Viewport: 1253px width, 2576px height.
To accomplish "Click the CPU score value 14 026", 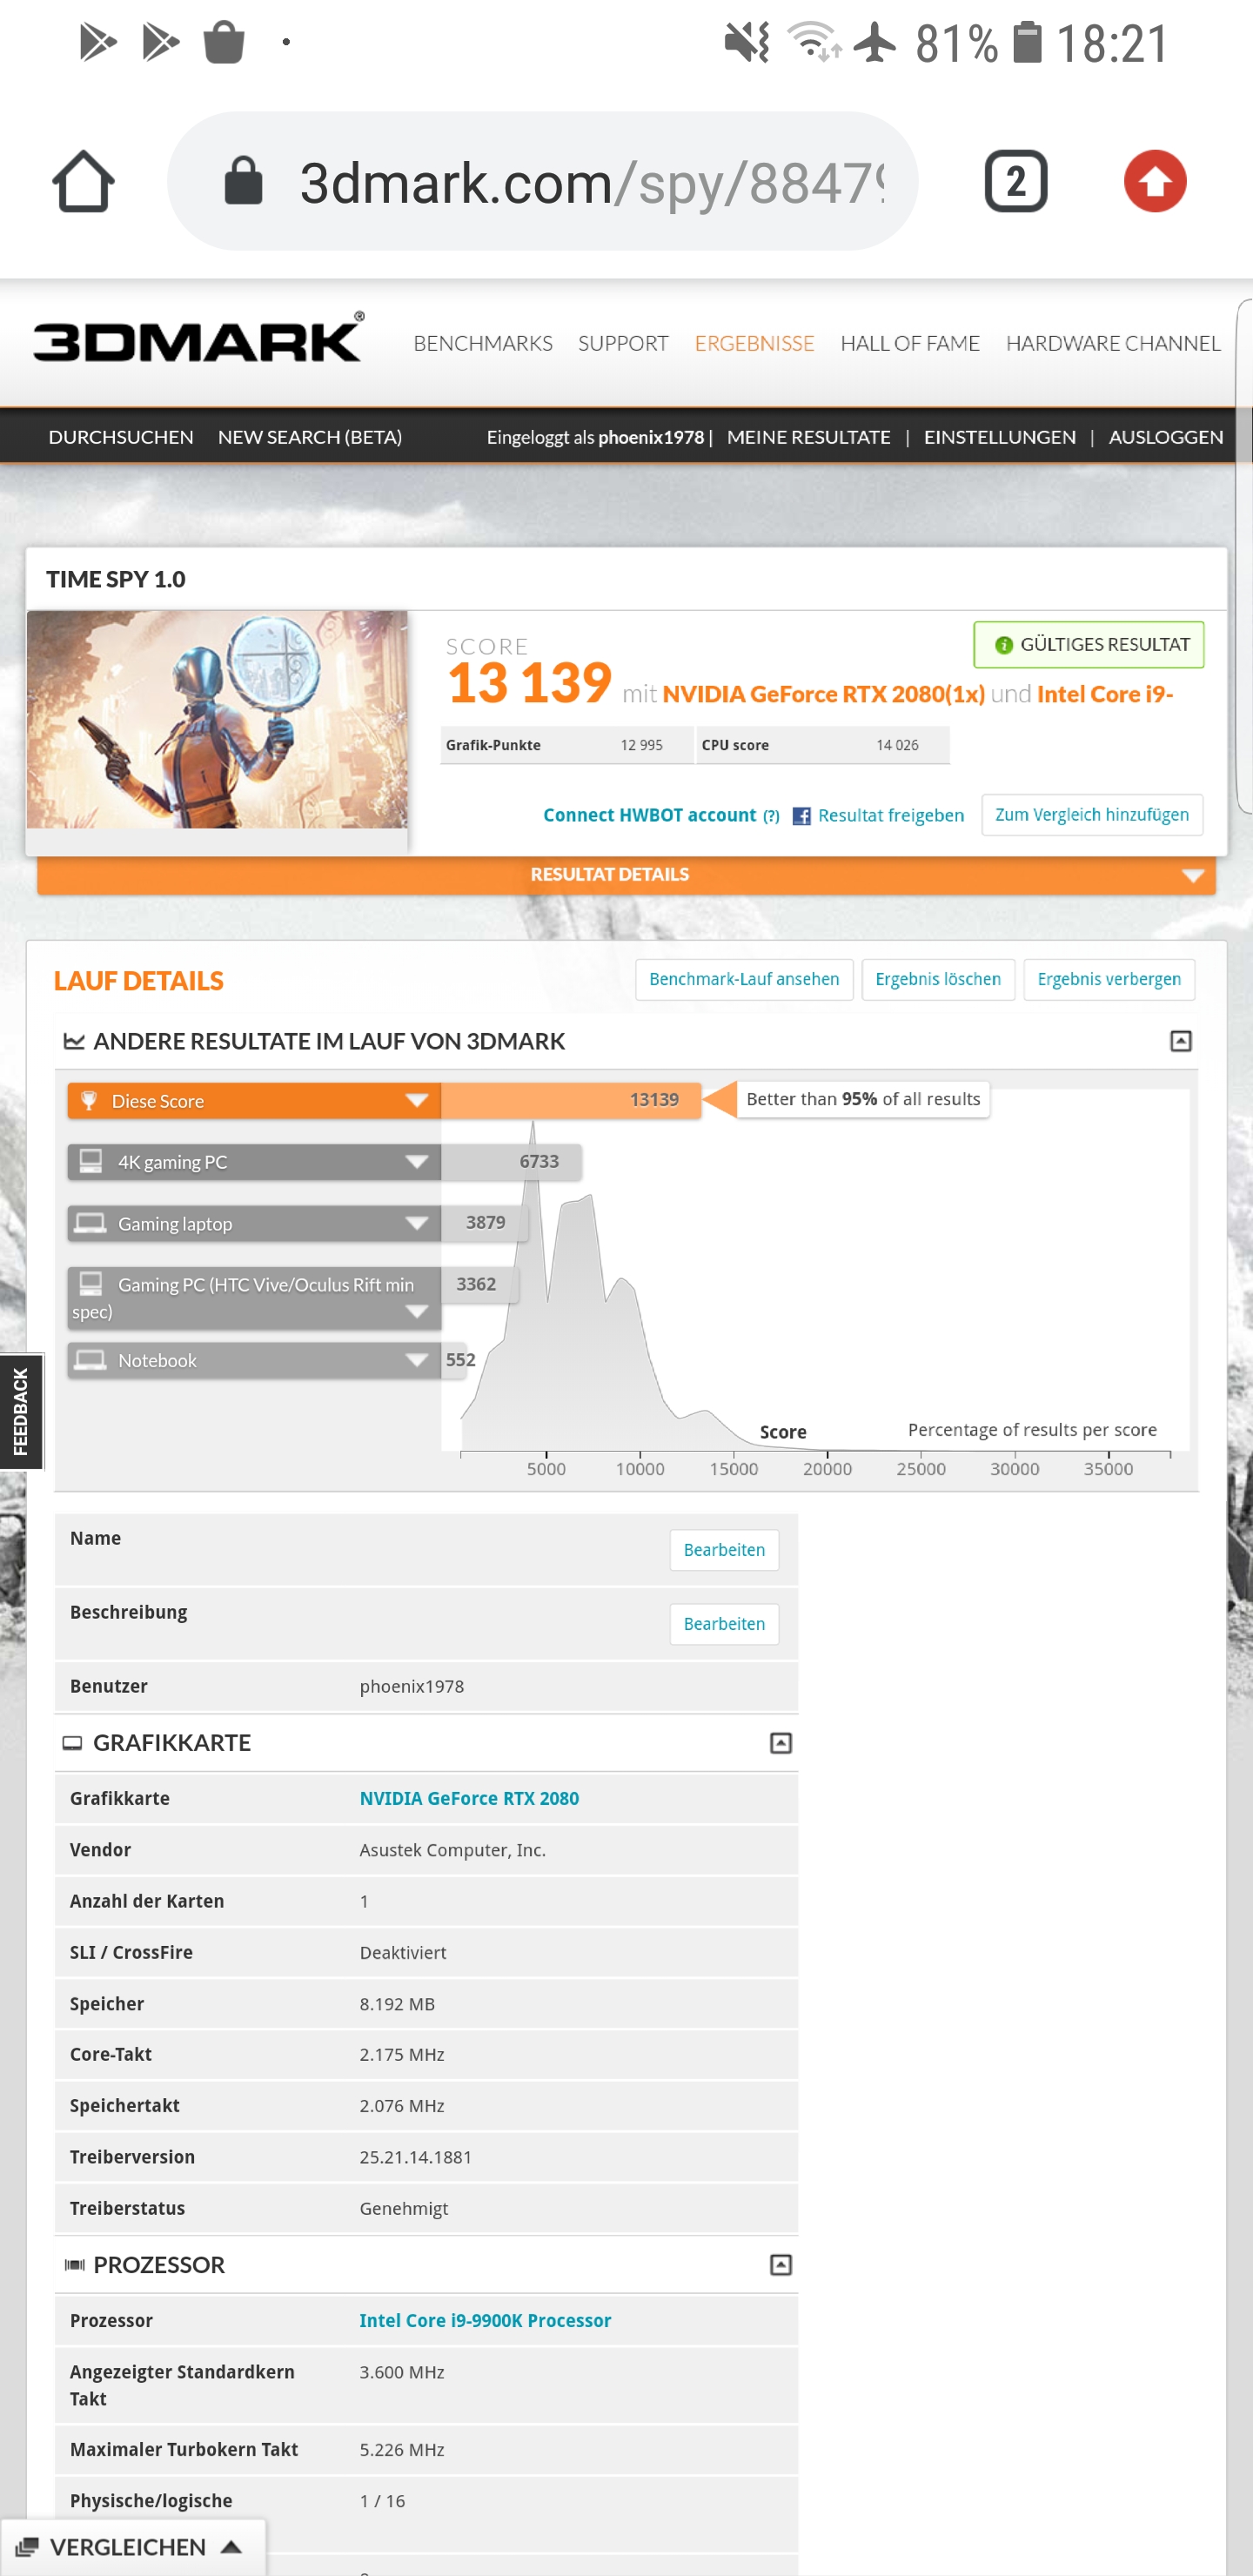I will pos(897,745).
